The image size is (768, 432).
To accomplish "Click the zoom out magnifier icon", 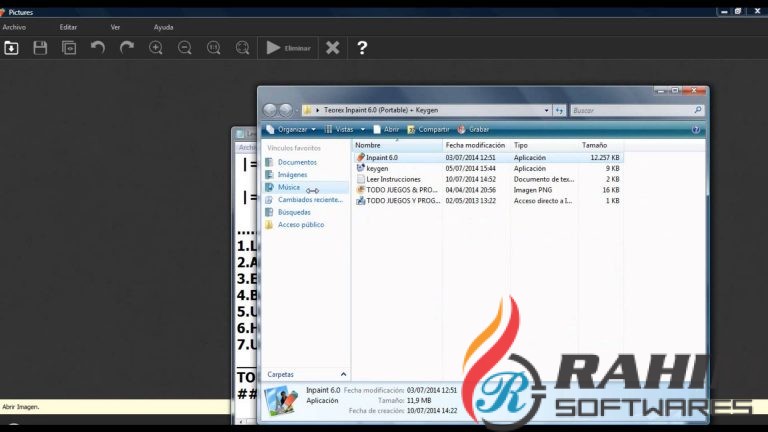I will [185, 48].
